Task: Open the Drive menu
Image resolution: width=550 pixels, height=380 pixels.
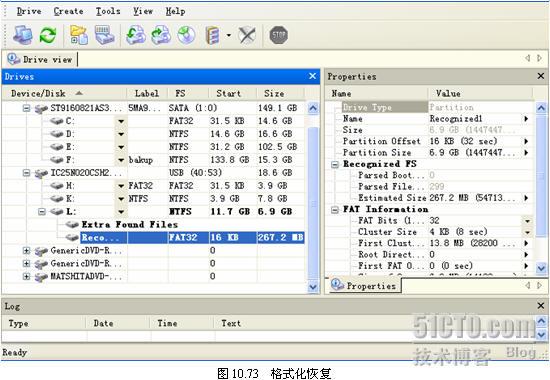Action: pos(29,11)
